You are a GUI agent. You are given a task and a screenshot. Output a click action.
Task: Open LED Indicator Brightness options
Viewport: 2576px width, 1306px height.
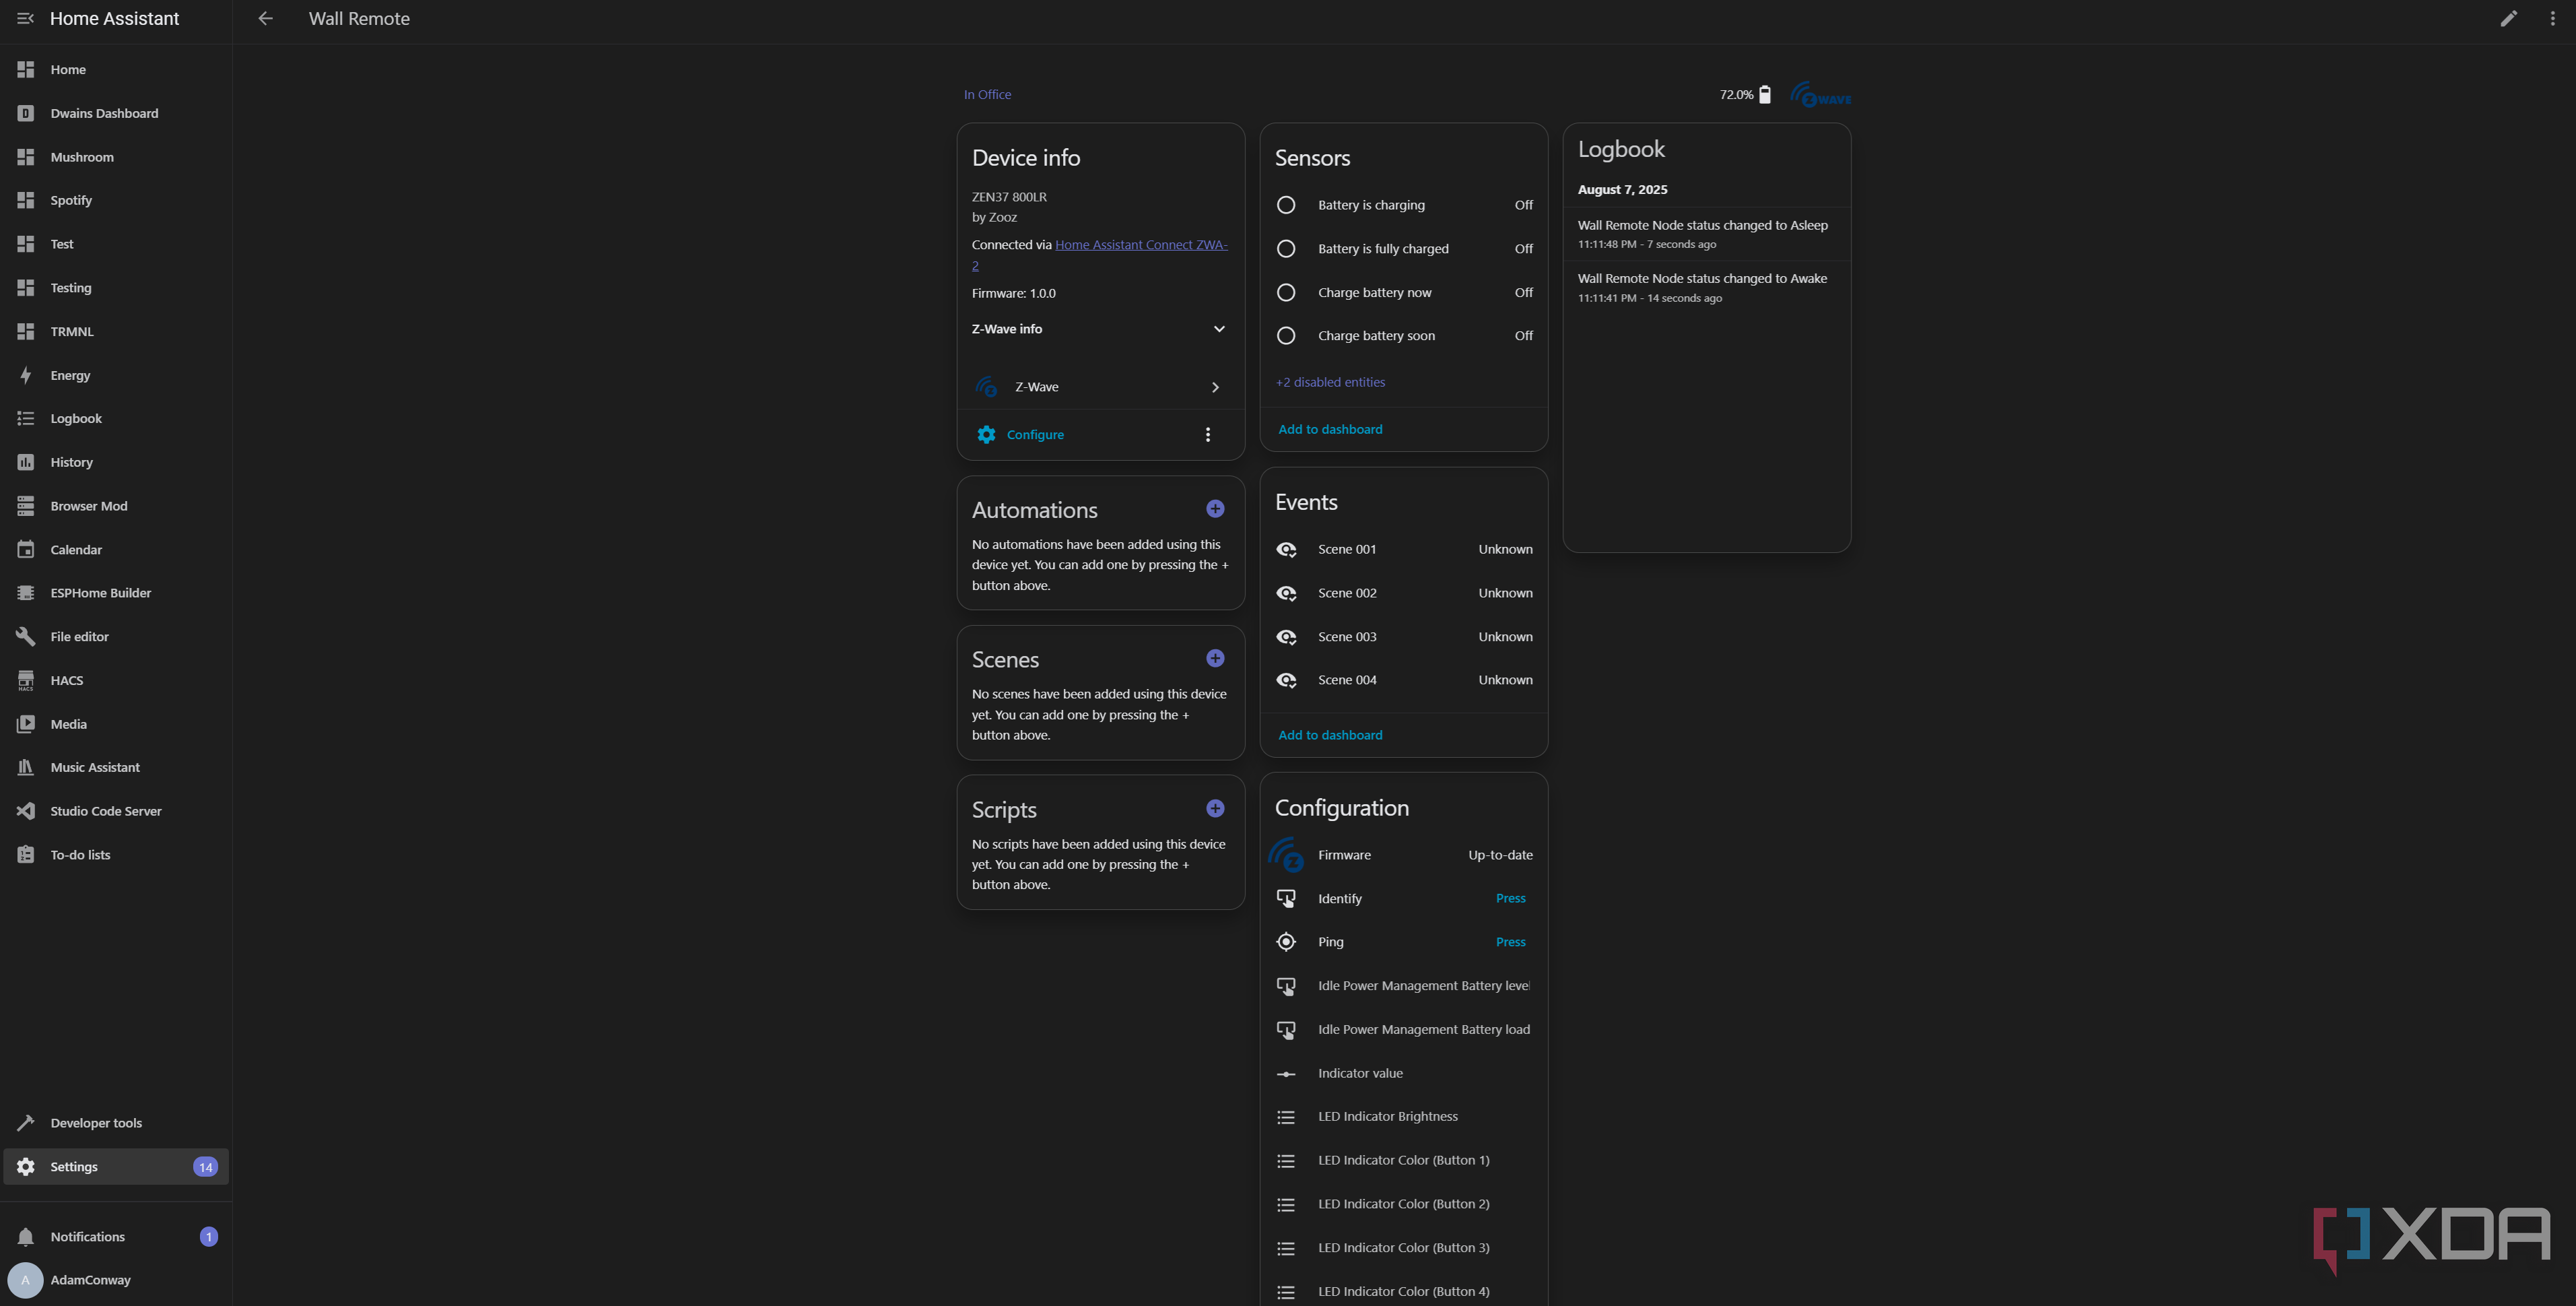click(x=1404, y=1116)
